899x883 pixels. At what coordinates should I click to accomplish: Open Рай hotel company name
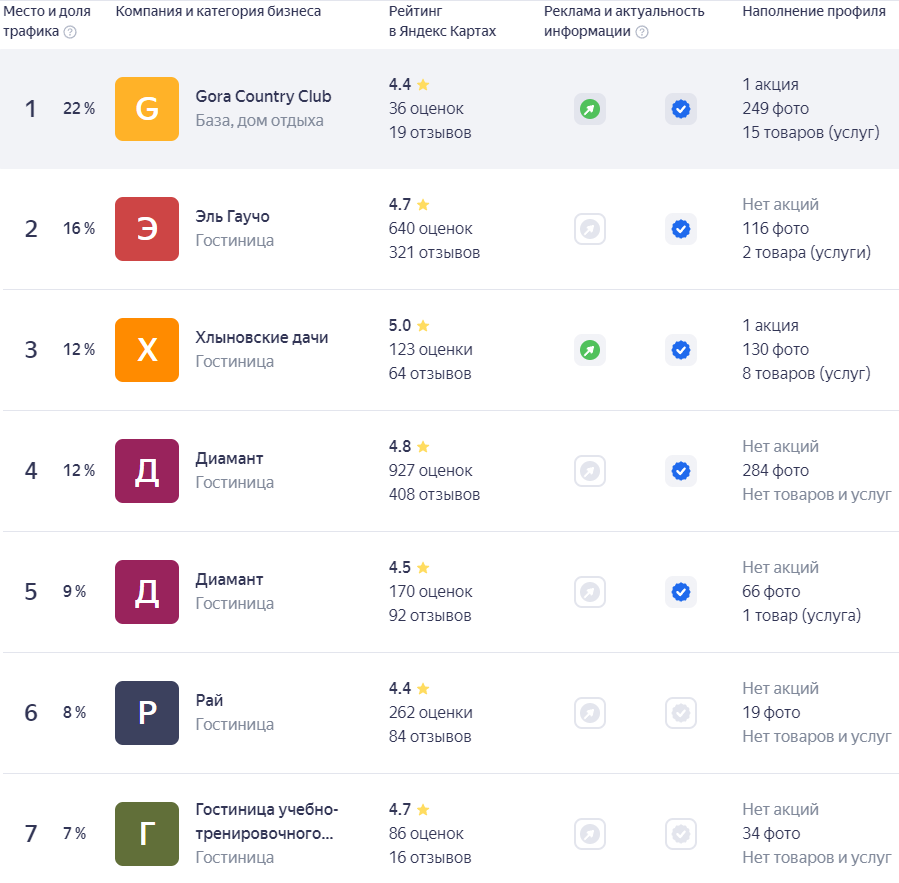tap(209, 701)
